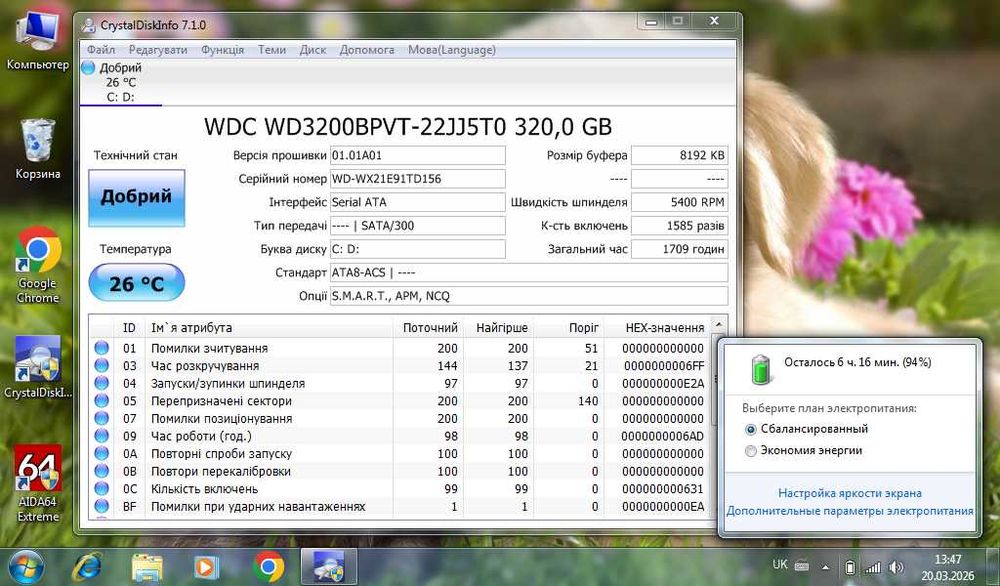Open Корзина recycle bin icon
Screen dimensions: 1000x586
(x=38, y=149)
